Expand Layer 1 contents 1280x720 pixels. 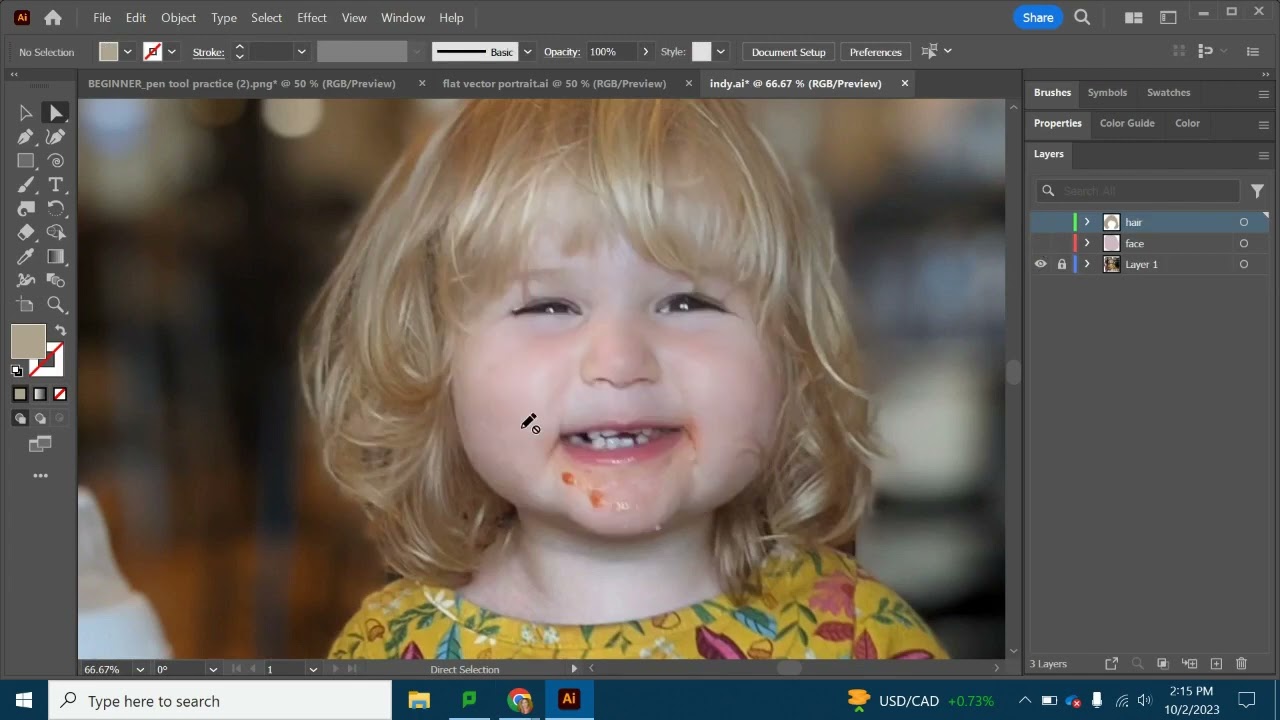(1087, 264)
